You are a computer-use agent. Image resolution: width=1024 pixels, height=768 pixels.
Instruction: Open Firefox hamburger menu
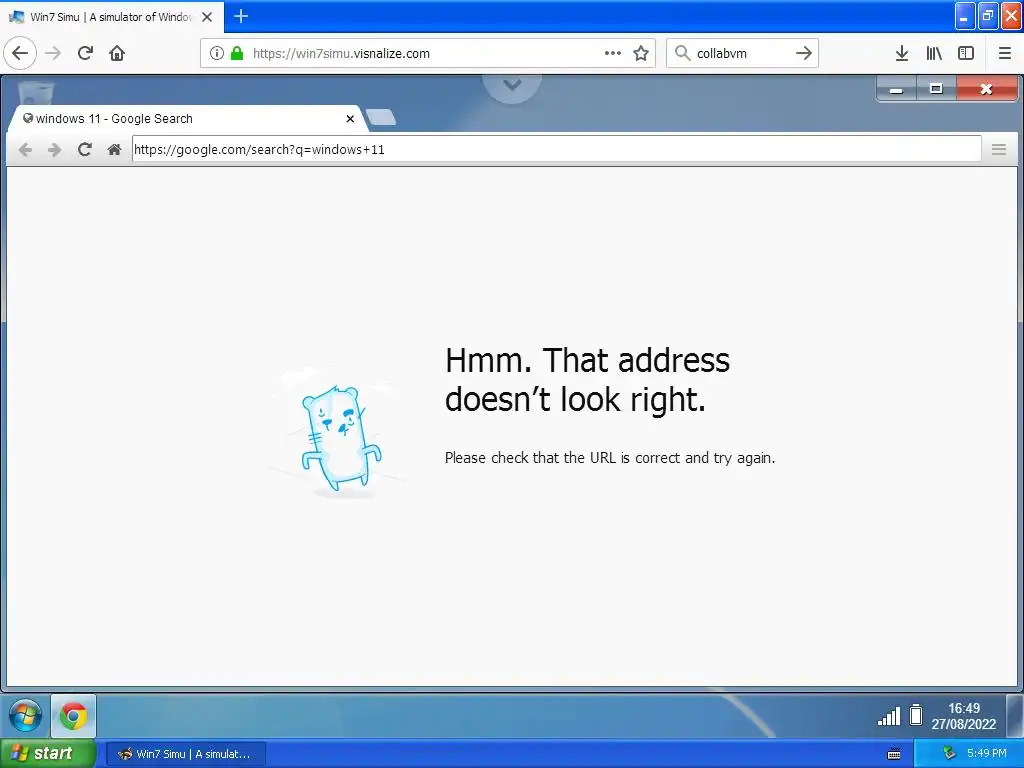[1005, 53]
